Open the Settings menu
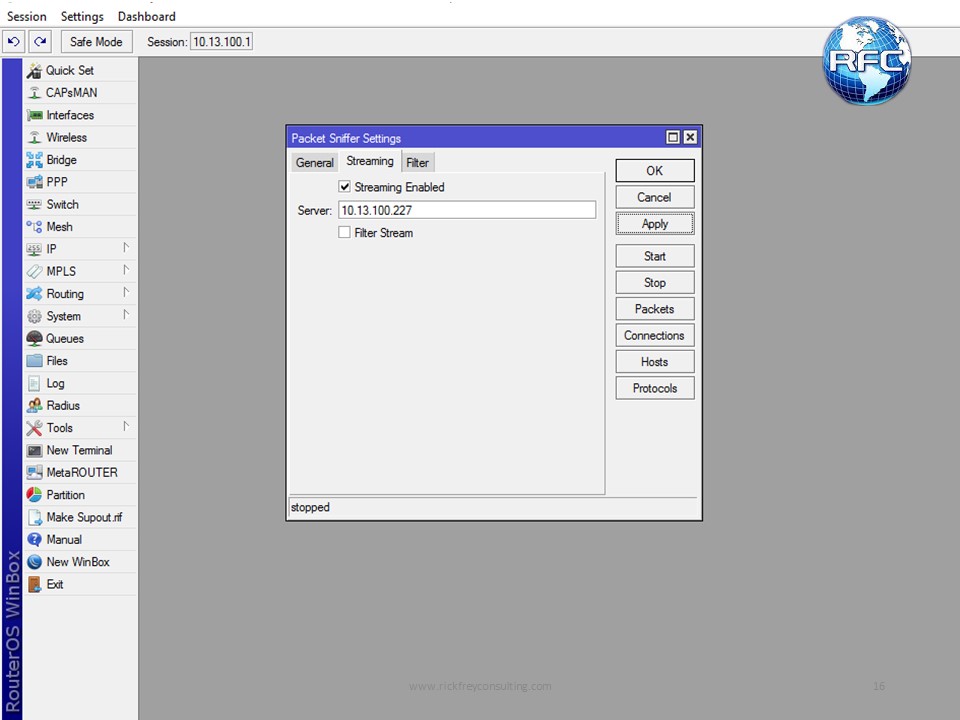 [x=82, y=17]
